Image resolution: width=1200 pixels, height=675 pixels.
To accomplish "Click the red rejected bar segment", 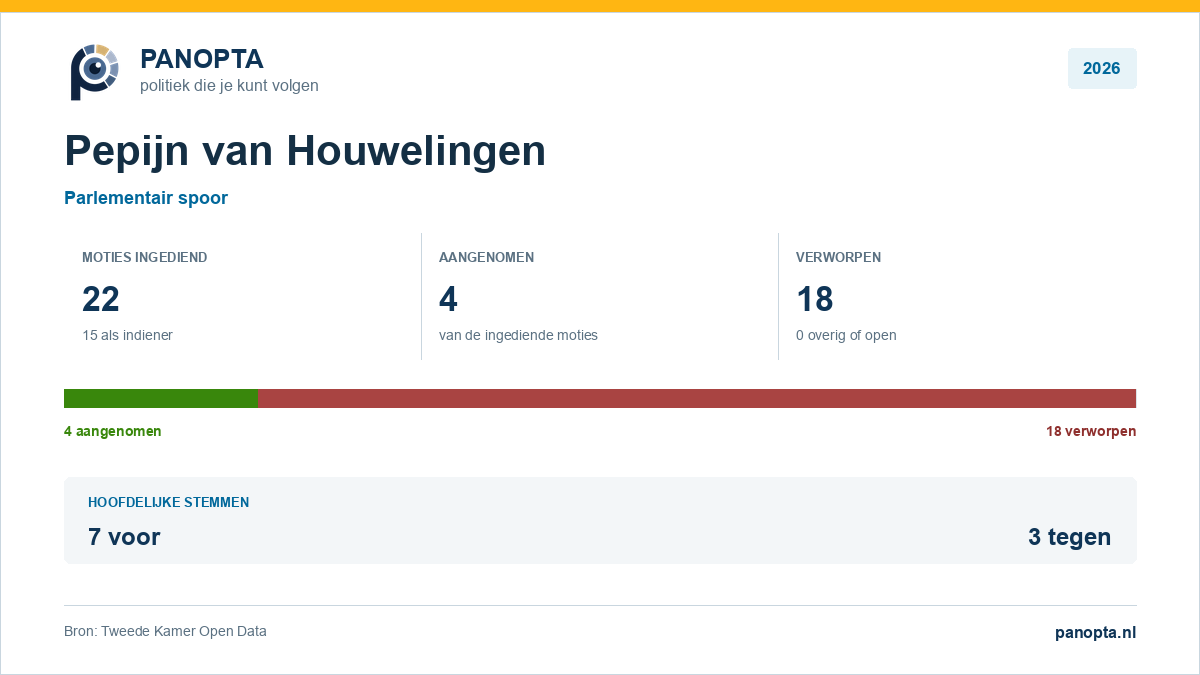I will click(697, 398).
